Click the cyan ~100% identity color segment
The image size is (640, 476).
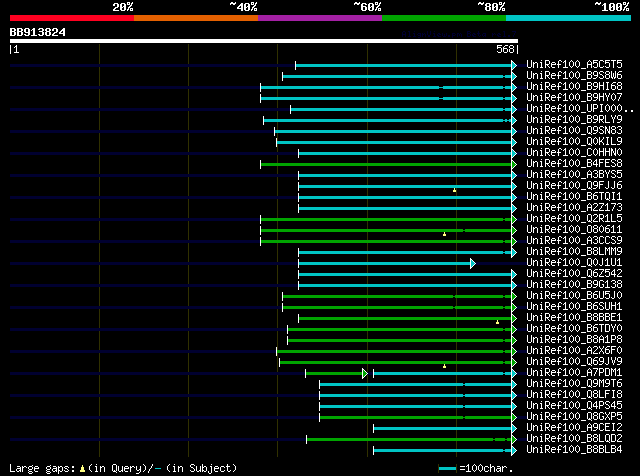tap(569, 18)
